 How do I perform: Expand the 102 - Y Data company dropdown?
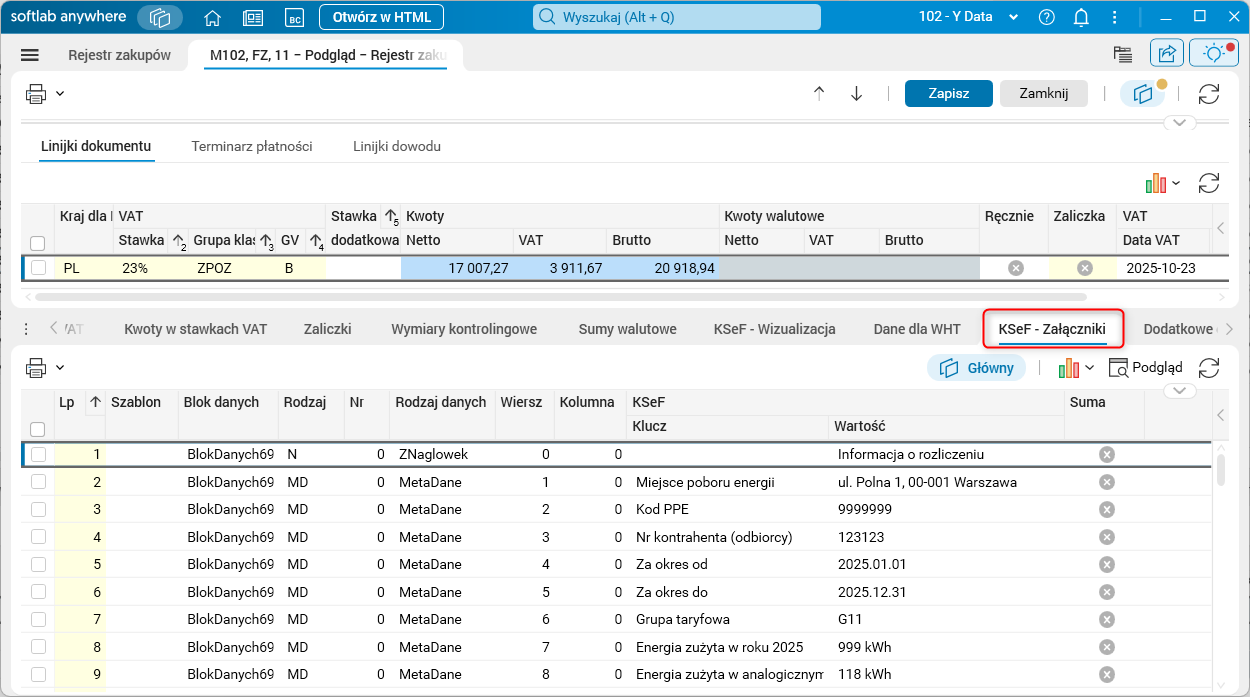1015,17
